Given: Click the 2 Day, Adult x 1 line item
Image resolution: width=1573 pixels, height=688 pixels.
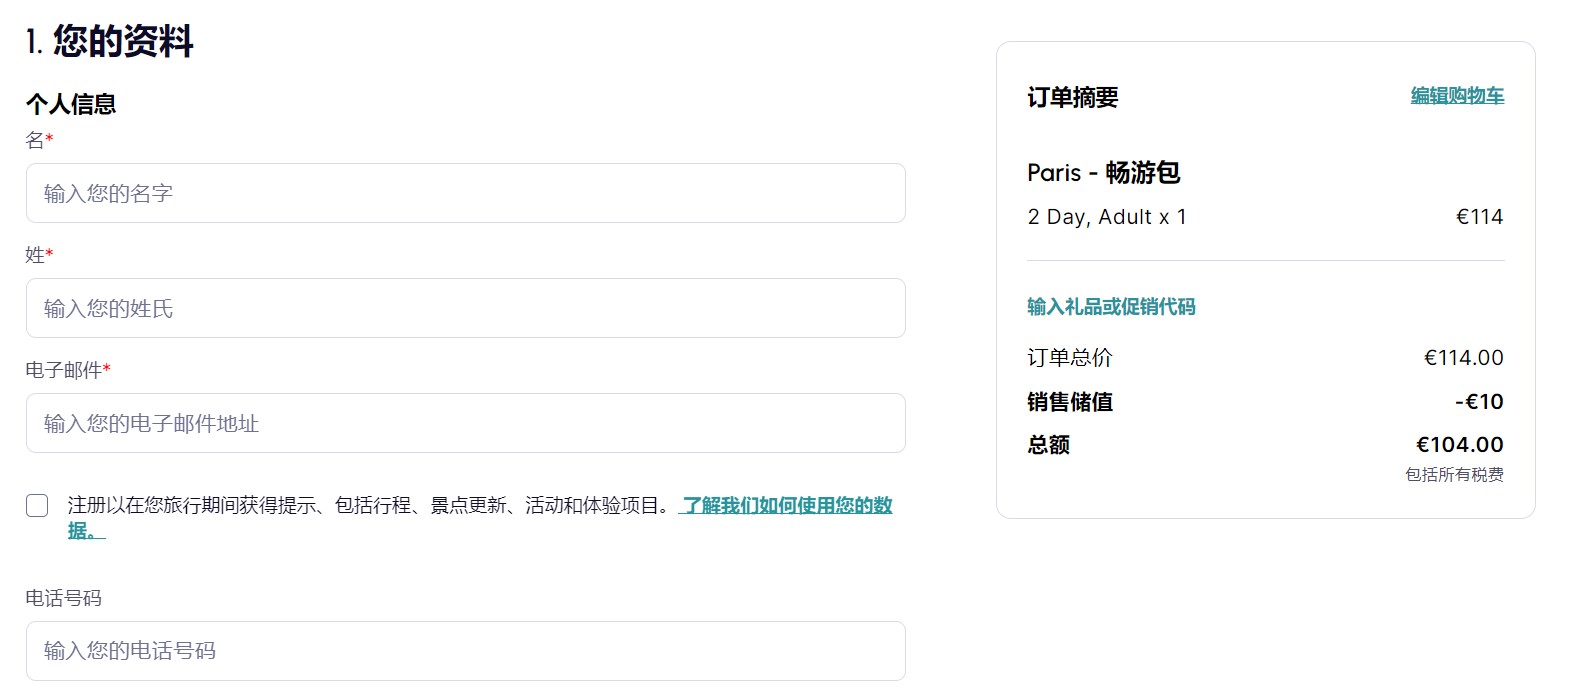Looking at the screenshot, I should (1106, 217).
